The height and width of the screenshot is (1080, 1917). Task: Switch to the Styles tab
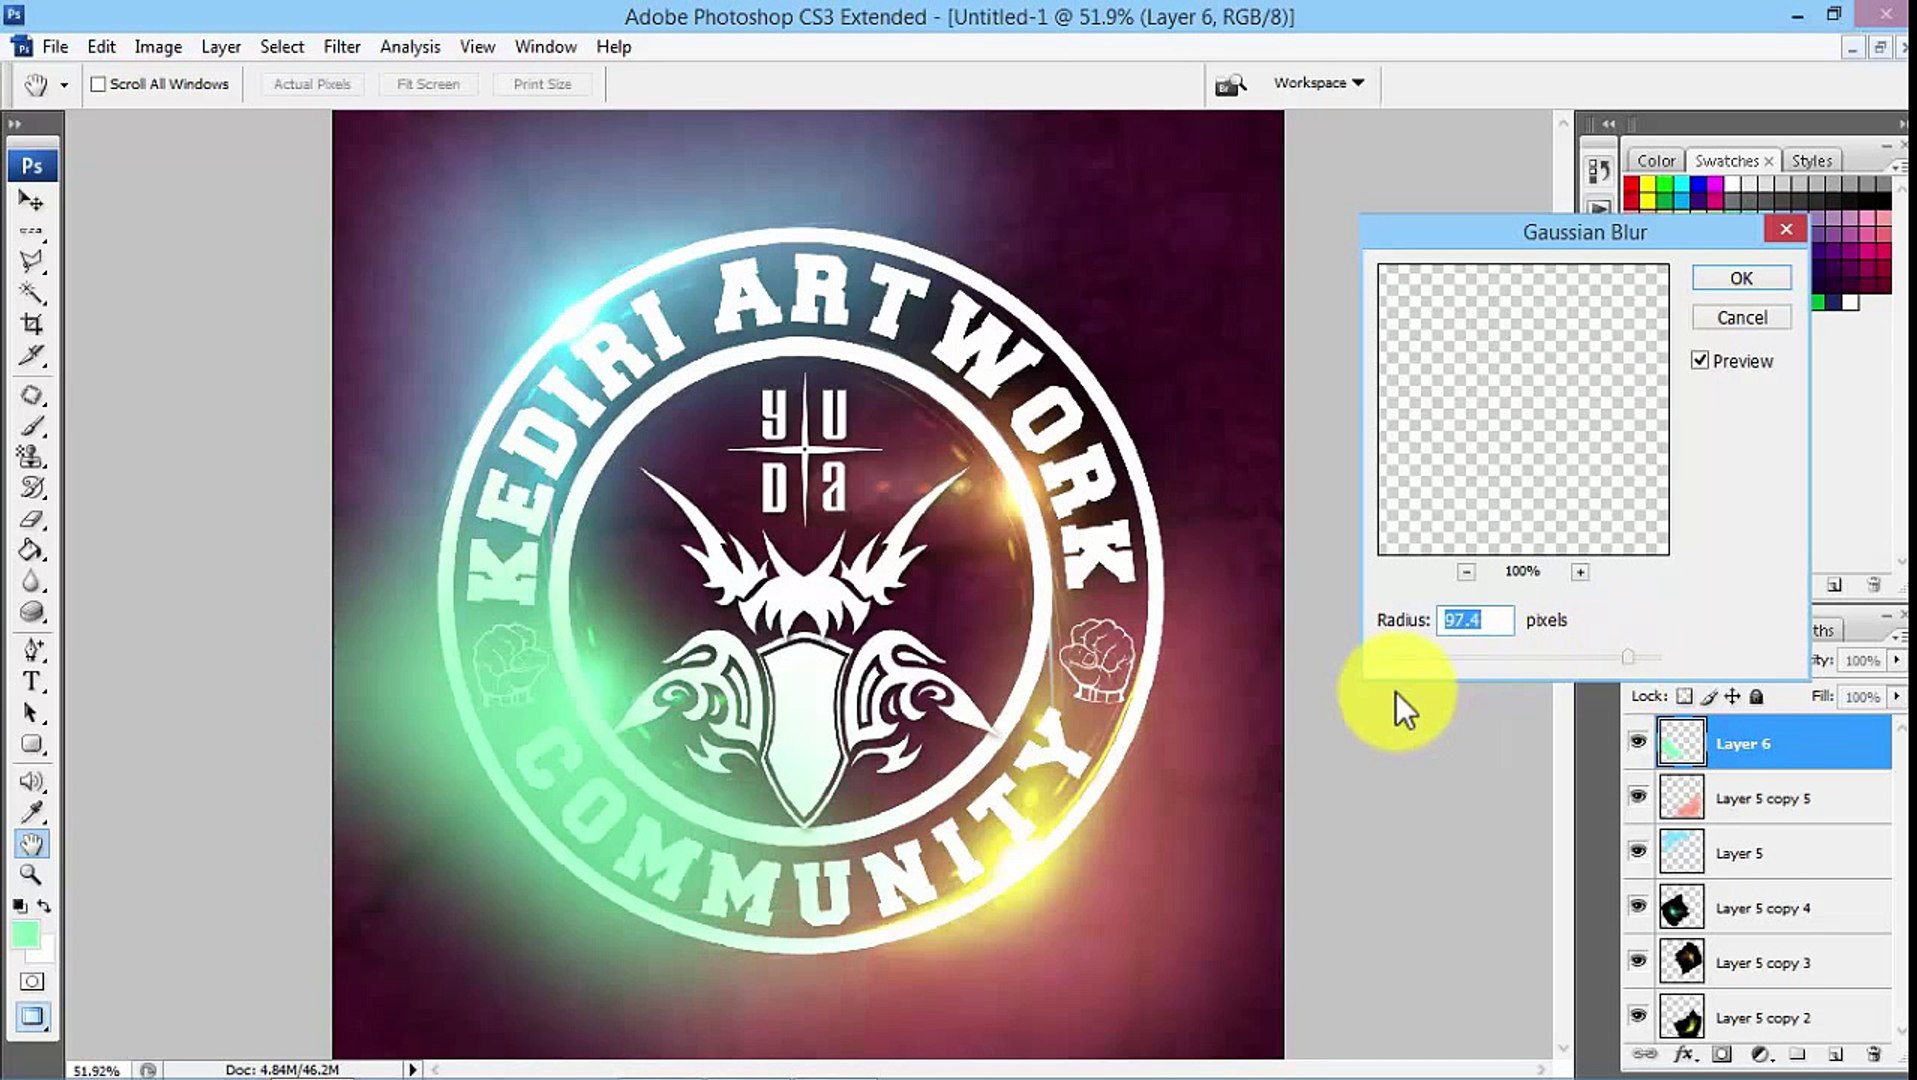coord(1811,161)
